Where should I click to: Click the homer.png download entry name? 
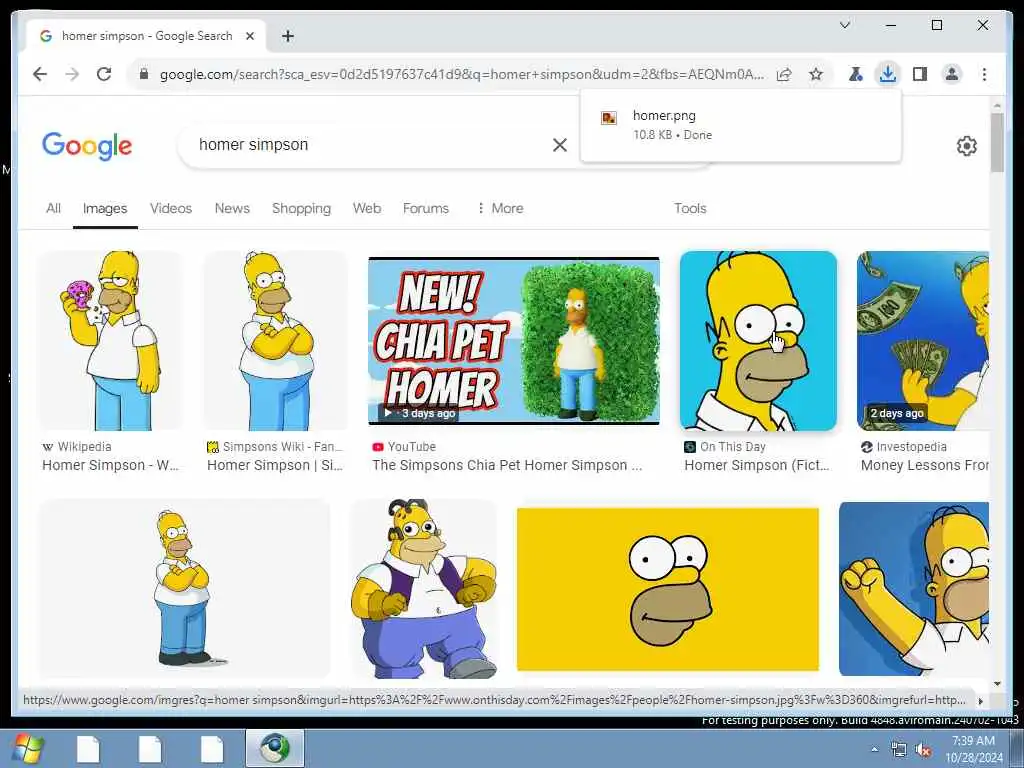coord(664,116)
